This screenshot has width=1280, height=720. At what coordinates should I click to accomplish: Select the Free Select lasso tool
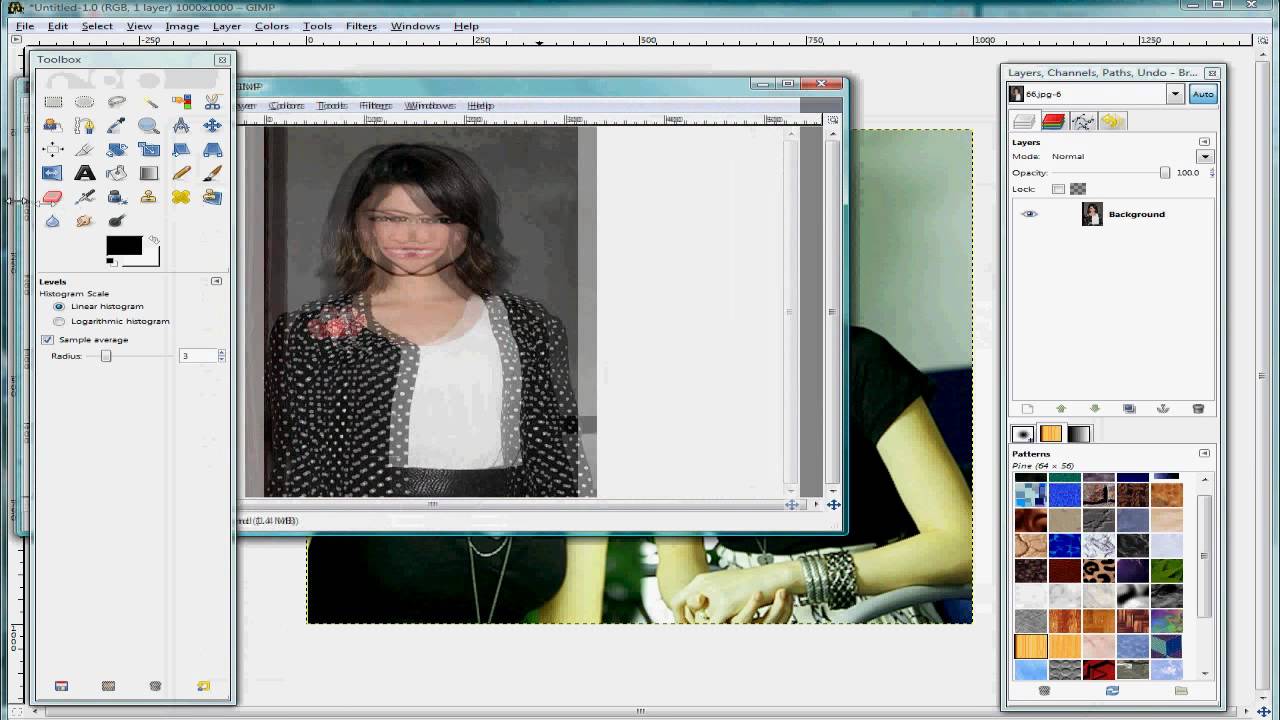(x=117, y=102)
